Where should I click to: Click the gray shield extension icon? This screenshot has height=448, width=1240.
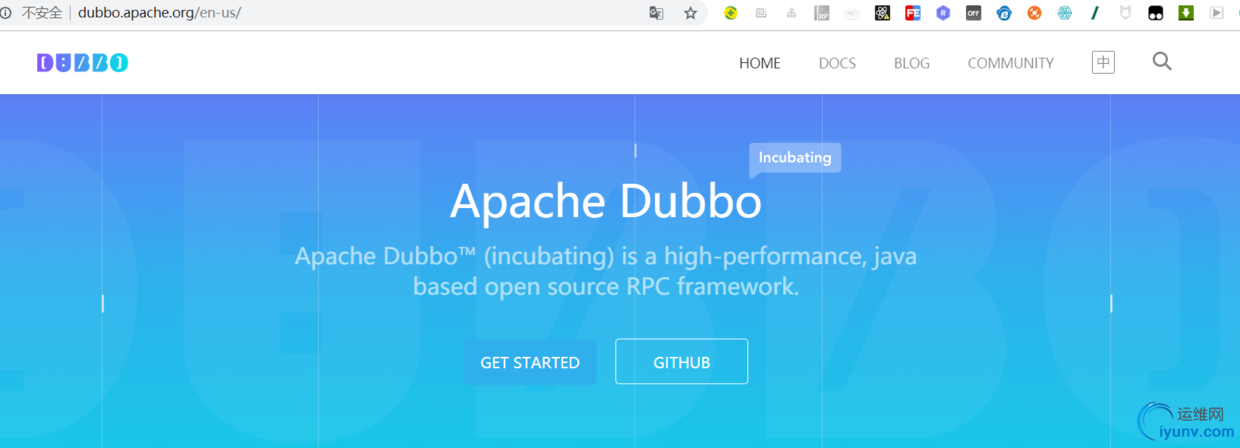(x=1125, y=13)
